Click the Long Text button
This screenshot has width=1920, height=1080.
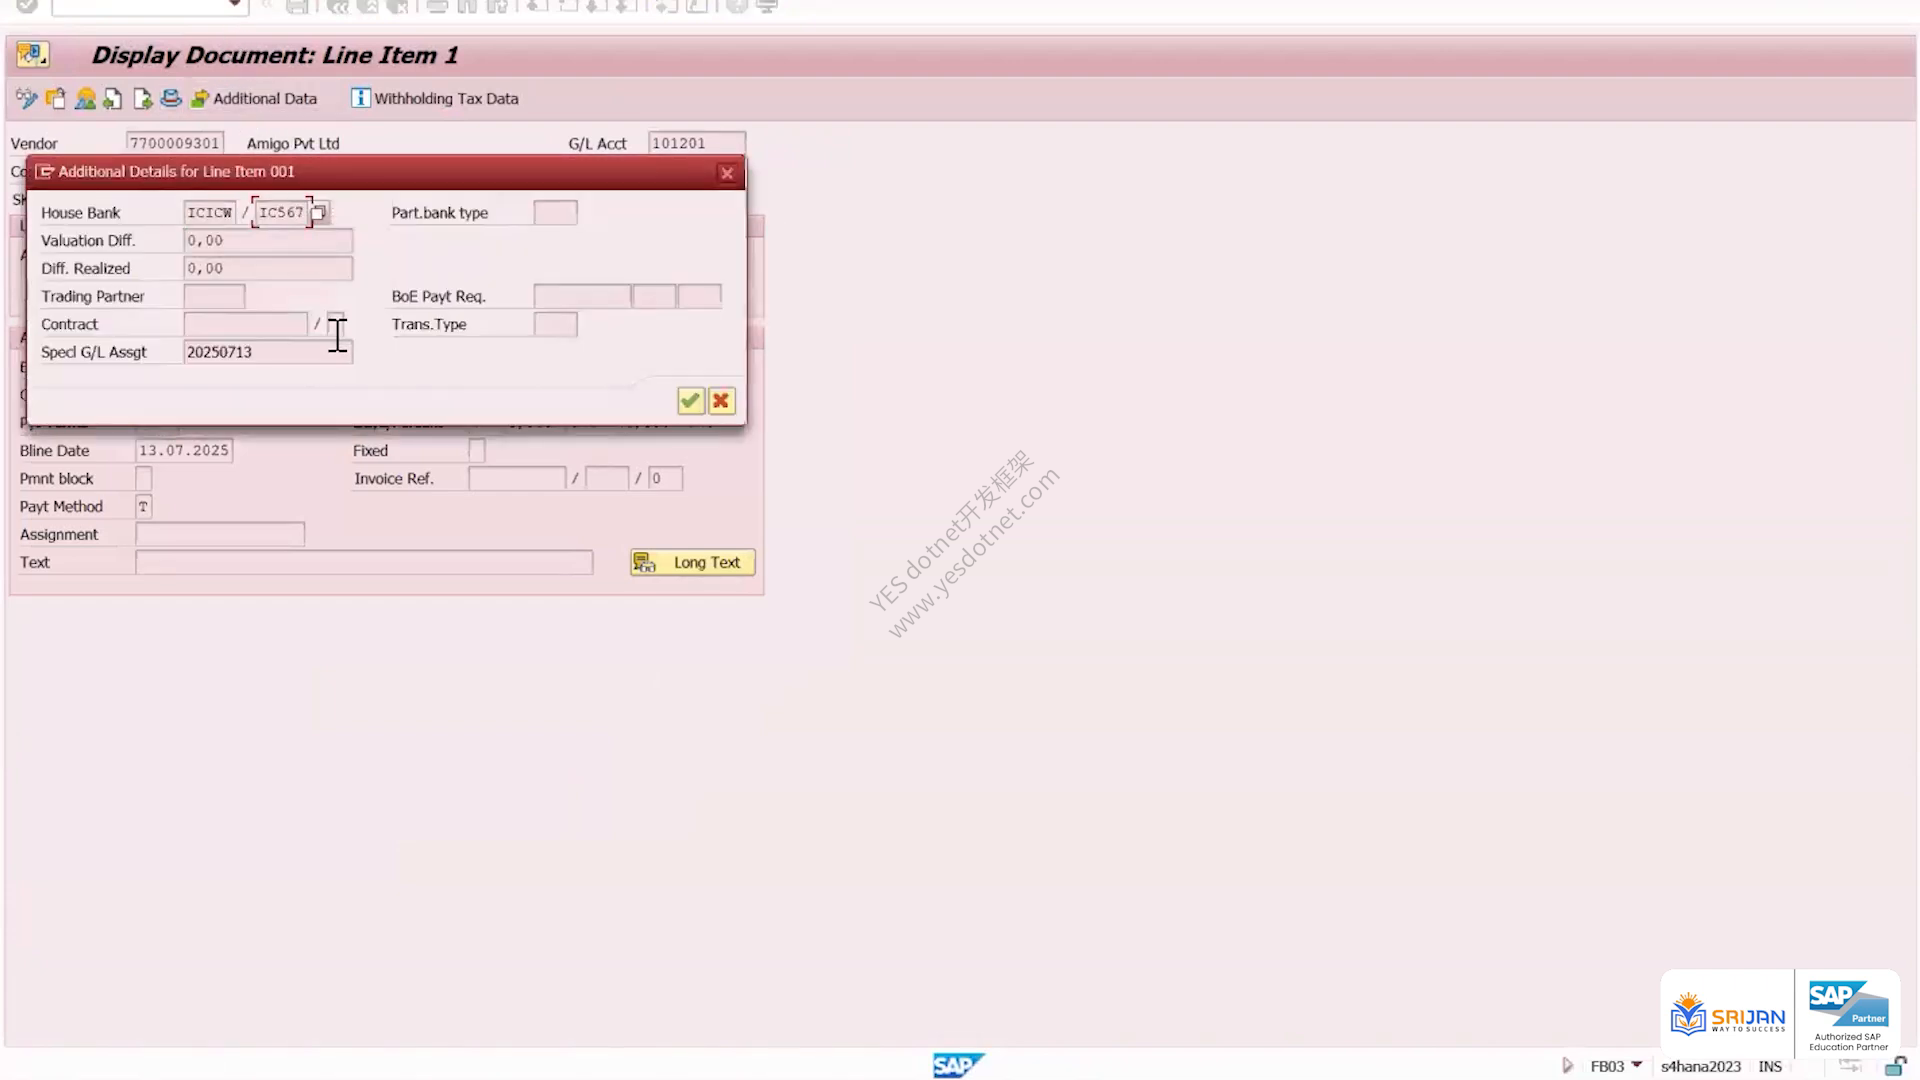[x=692, y=562]
